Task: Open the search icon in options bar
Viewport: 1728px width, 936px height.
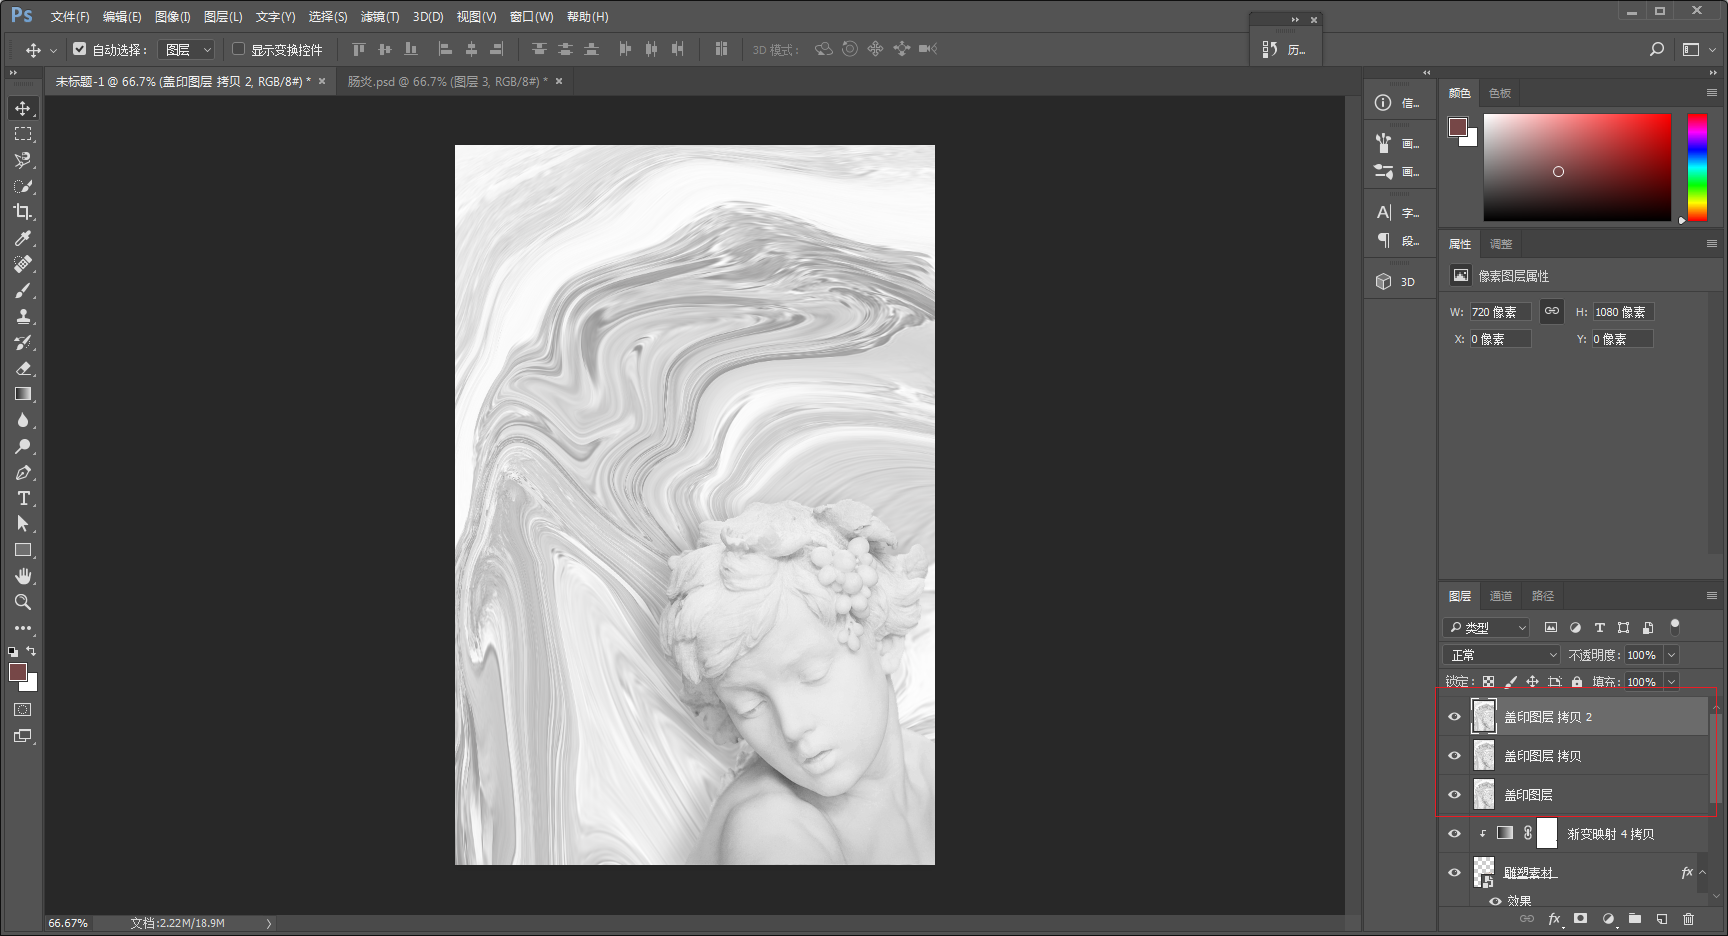Action: point(1657,49)
